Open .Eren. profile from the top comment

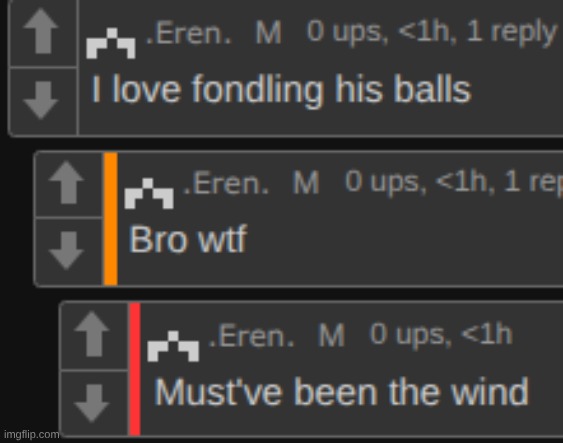coord(188,33)
